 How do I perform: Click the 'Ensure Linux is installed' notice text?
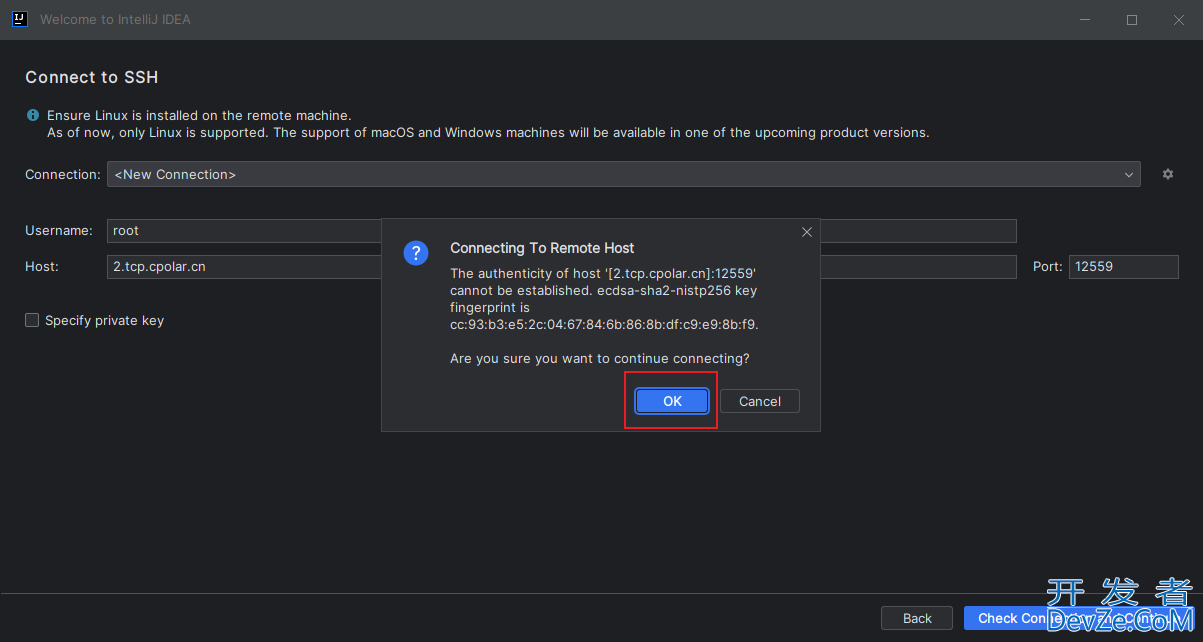tap(199, 116)
